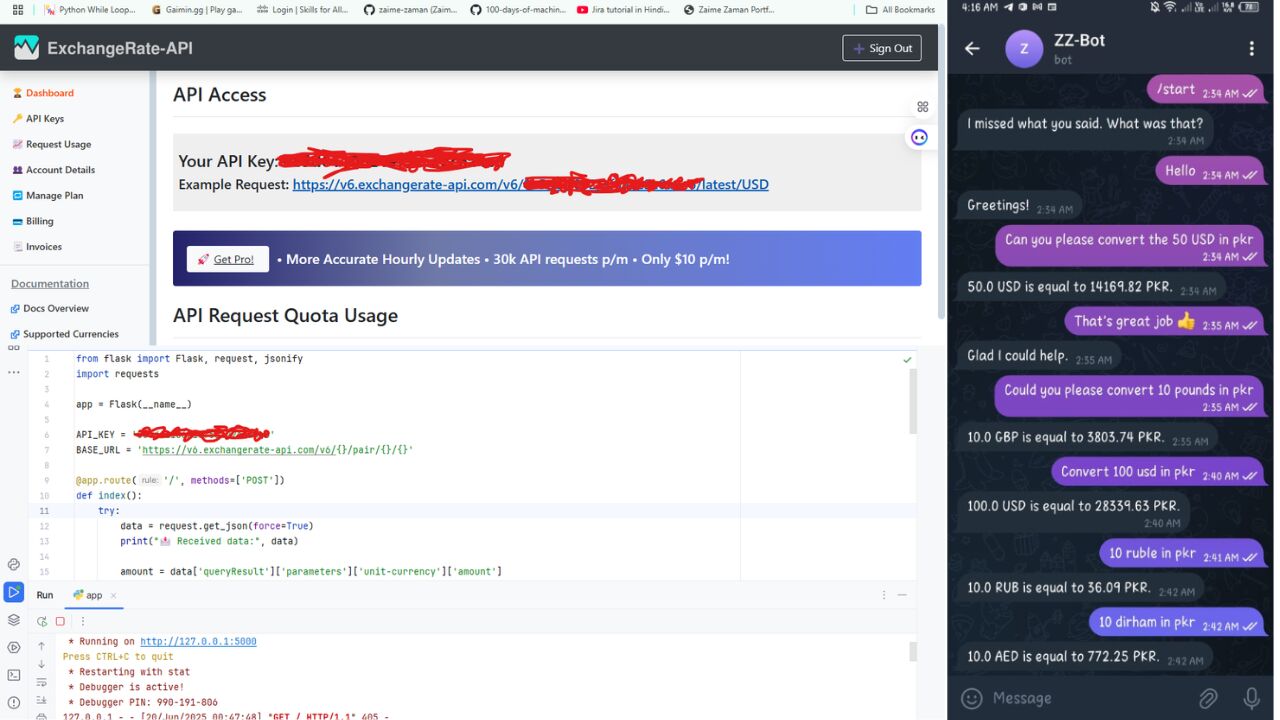Open the example request URL link
The height and width of the screenshot is (720, 1280).
coord(531,185)
